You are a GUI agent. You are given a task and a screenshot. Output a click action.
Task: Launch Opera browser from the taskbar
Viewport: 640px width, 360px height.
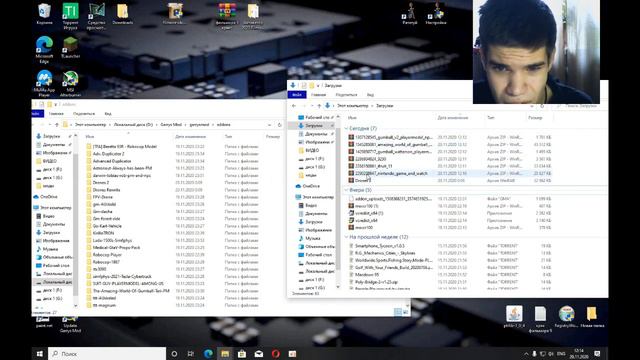(x=276, y=353)
